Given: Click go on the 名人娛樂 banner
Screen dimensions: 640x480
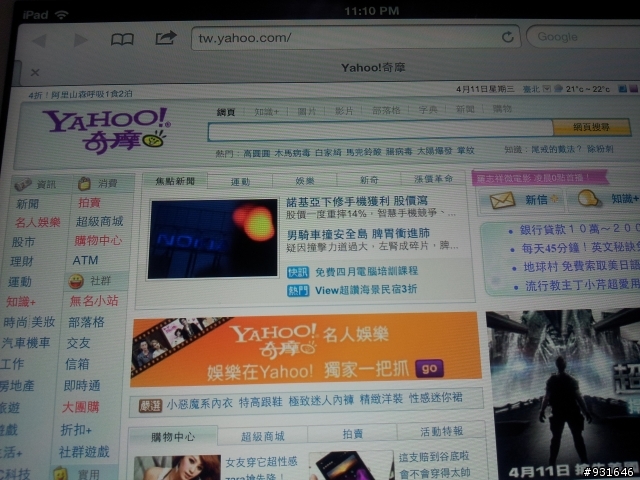Looking at the screenshot, I should coord(429,369).
